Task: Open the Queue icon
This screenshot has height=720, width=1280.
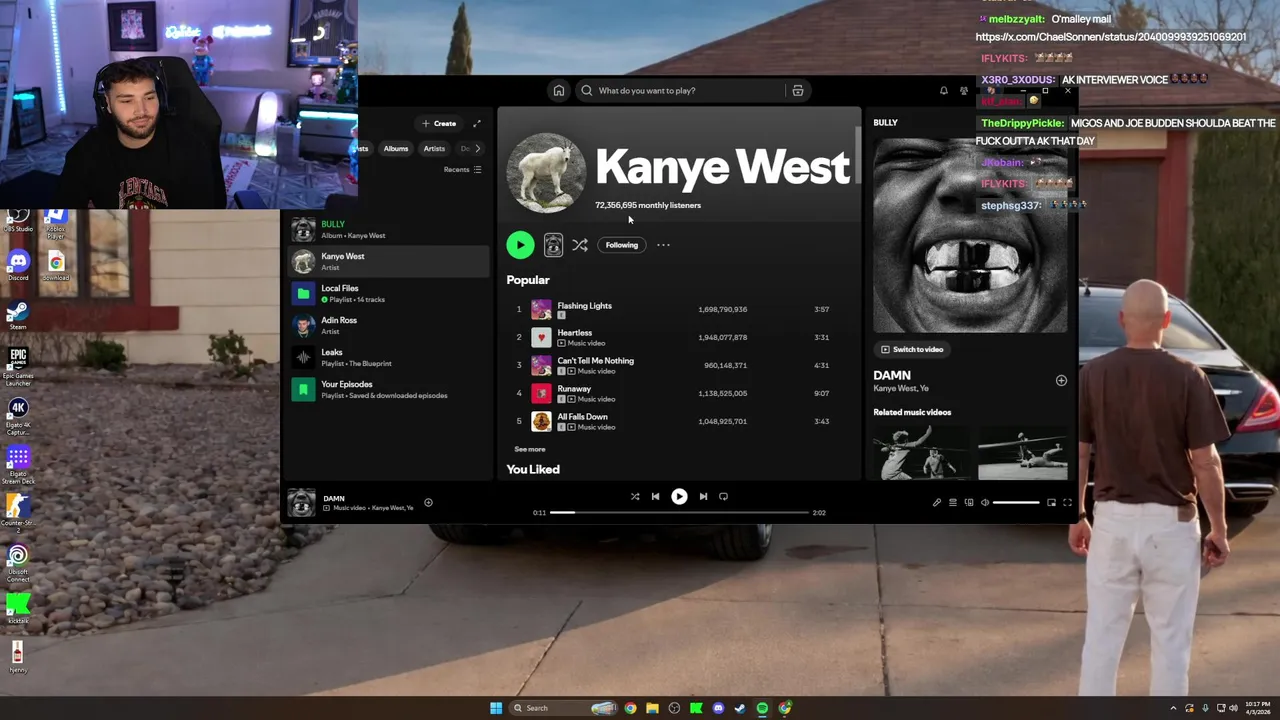Action: tap(953, 502)
